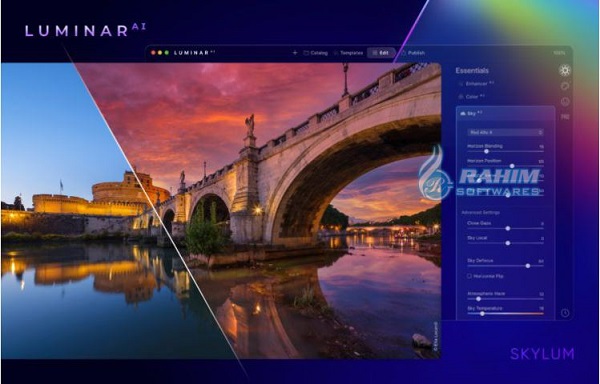Click the 100% zoom level indicator

pos(559,53)
